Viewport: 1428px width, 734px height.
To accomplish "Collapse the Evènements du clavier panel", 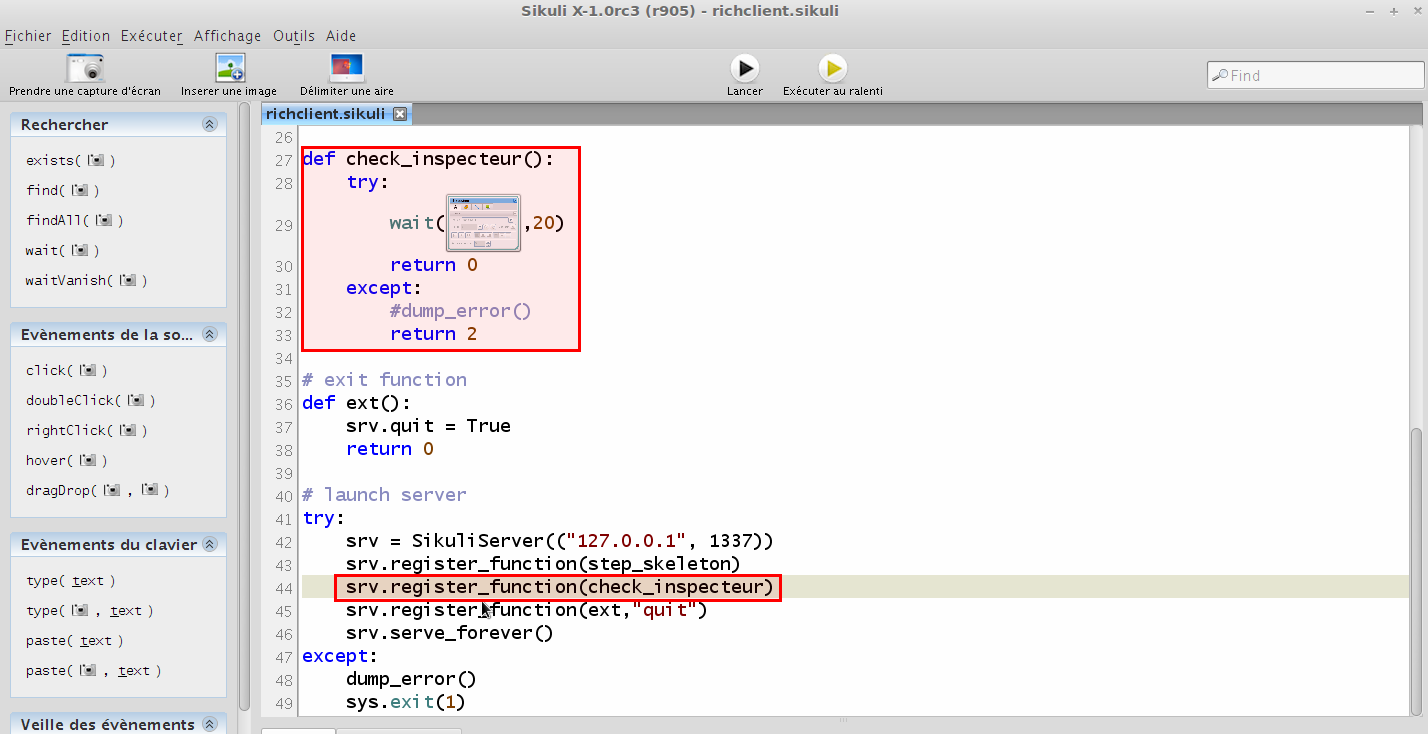I will [209, 545].
